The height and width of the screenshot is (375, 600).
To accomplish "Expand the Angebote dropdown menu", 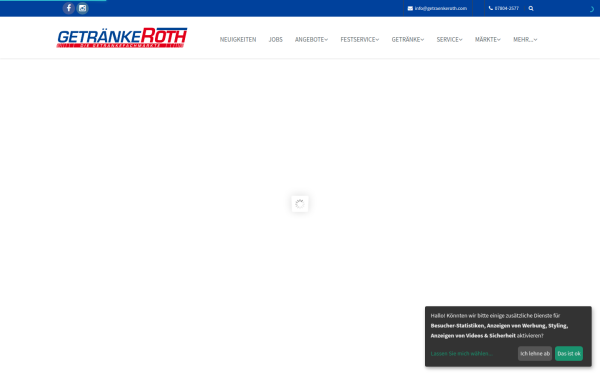I will click(311, 39).
